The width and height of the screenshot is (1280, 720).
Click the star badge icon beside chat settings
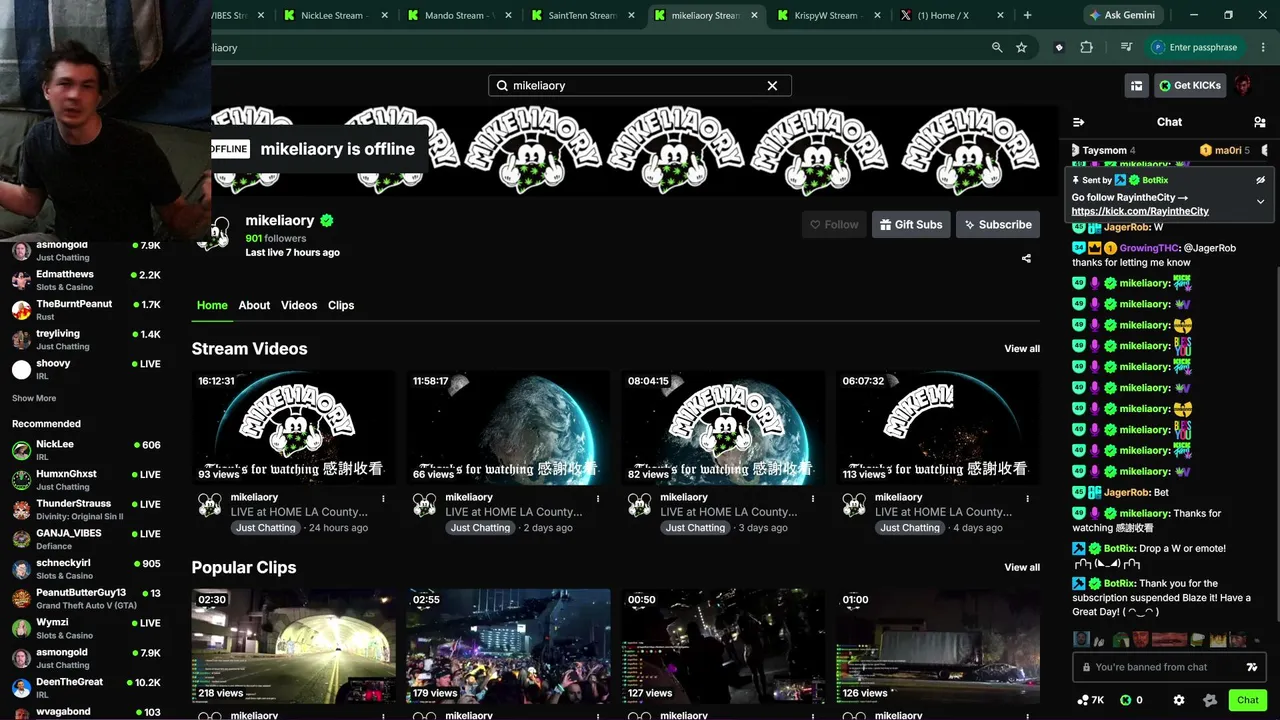[x=1210, y=700]
